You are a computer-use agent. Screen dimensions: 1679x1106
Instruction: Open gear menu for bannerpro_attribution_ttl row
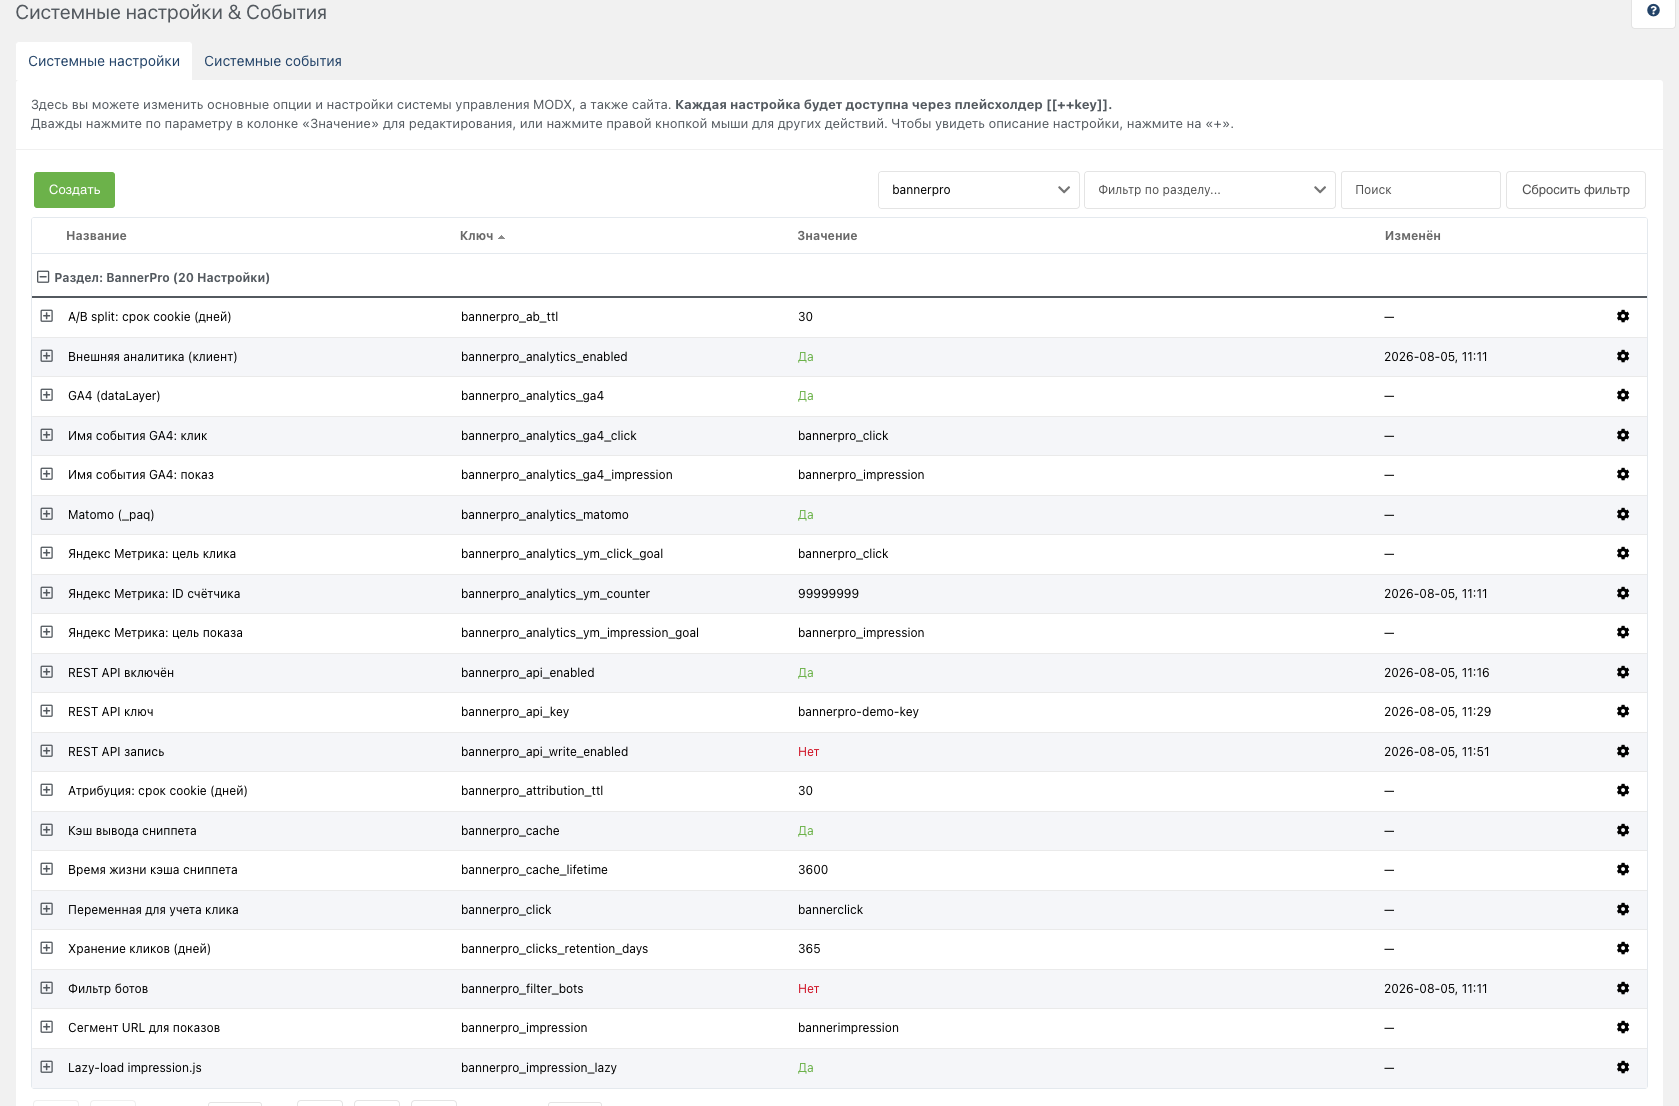click(1623, 790)
